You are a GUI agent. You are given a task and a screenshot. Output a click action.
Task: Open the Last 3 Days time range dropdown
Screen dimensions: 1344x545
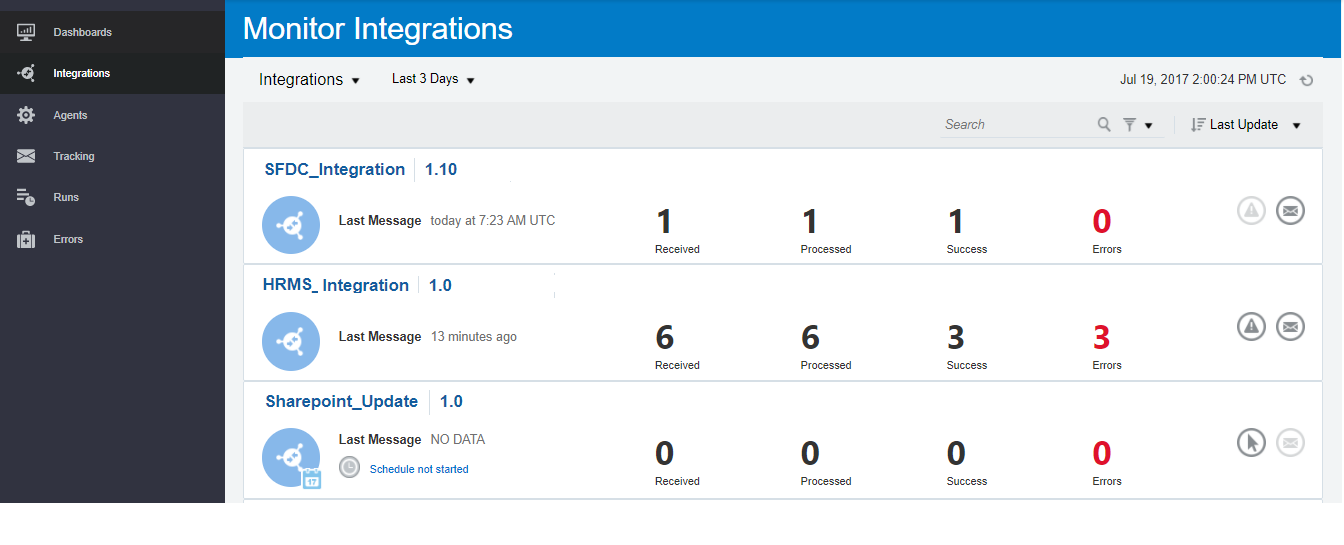(433, 79)
